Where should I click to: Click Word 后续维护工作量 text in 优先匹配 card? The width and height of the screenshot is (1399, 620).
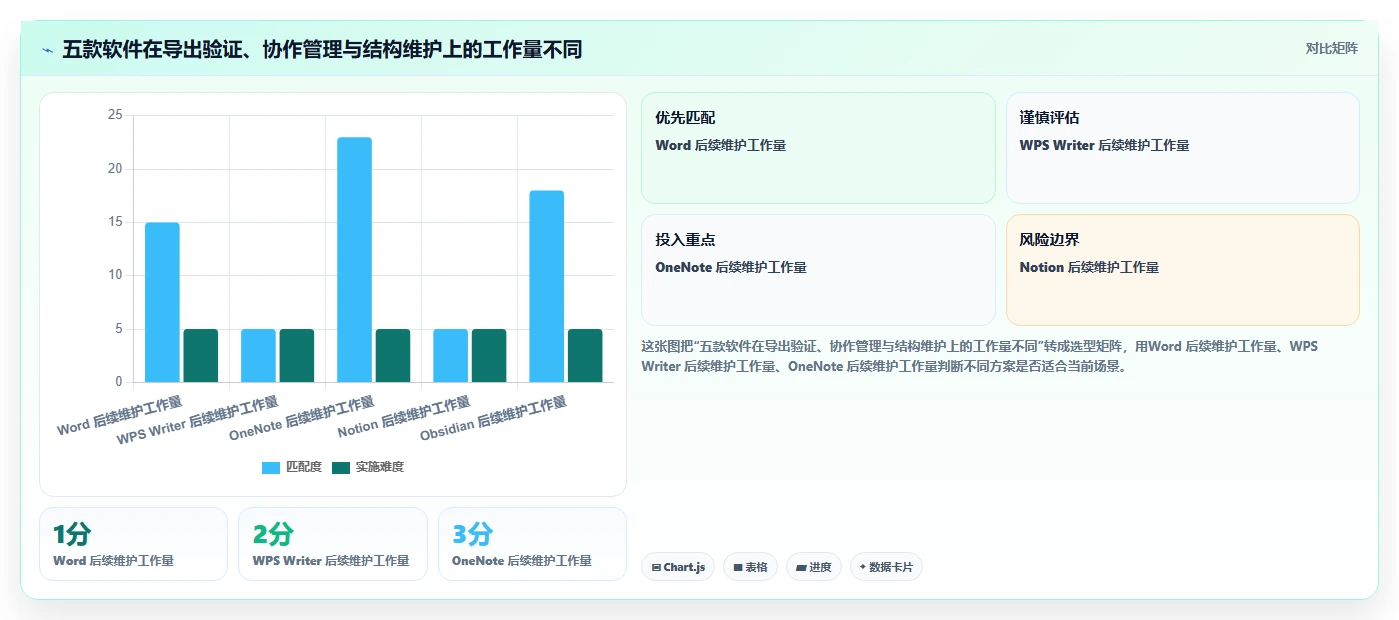pos(720,145)
